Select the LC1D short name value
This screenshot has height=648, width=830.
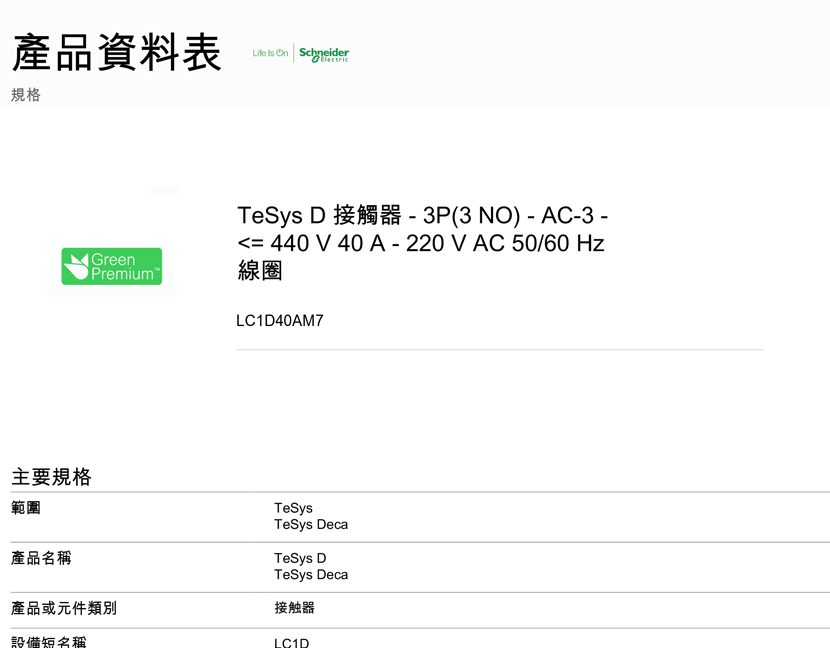(292, 643)
